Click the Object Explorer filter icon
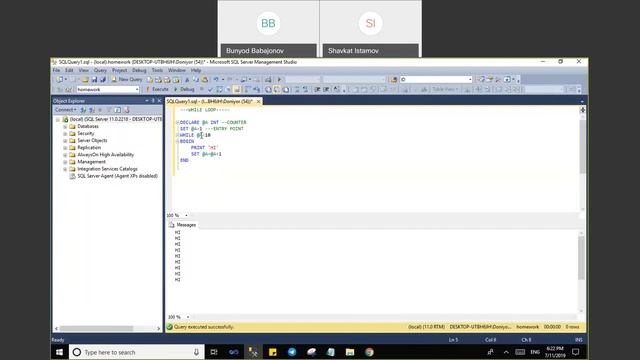The height and width of the screenshot is (360, 640). click(x=109, y=110)
